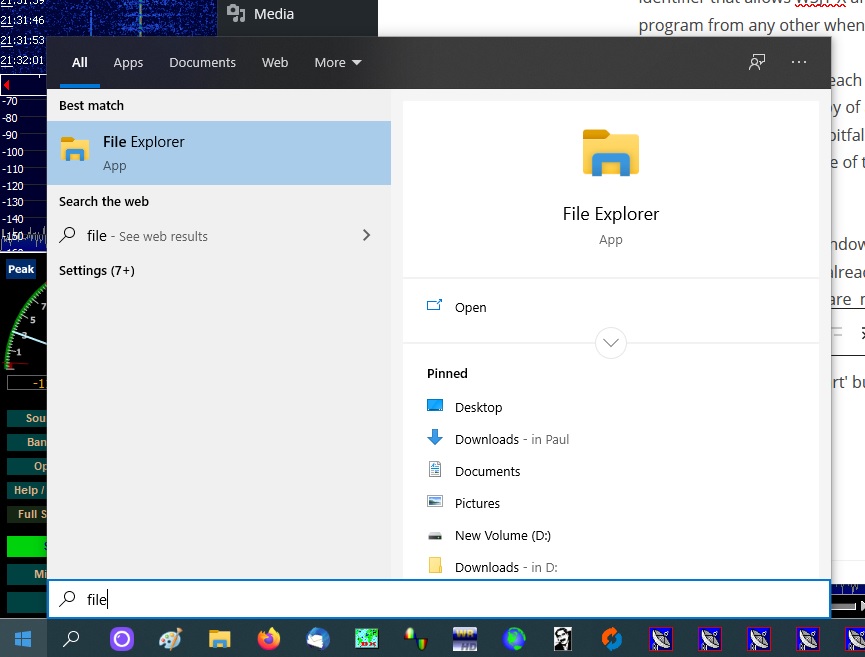Expand the actions list with chevron circle
The width and height of the screenshot is (865, 657).
coord(610,343)
